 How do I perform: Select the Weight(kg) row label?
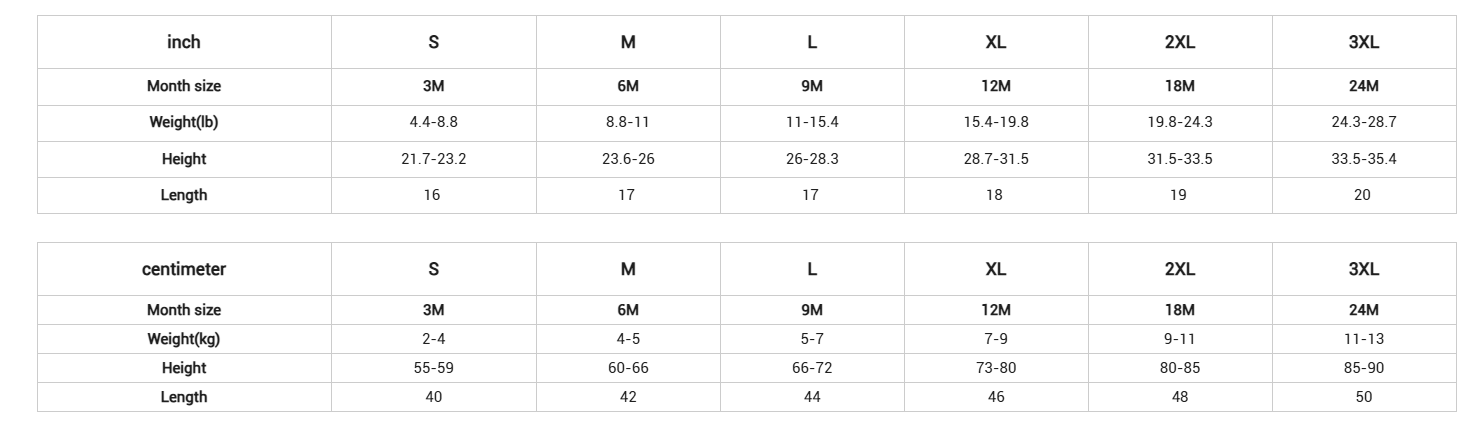point(184,339)
